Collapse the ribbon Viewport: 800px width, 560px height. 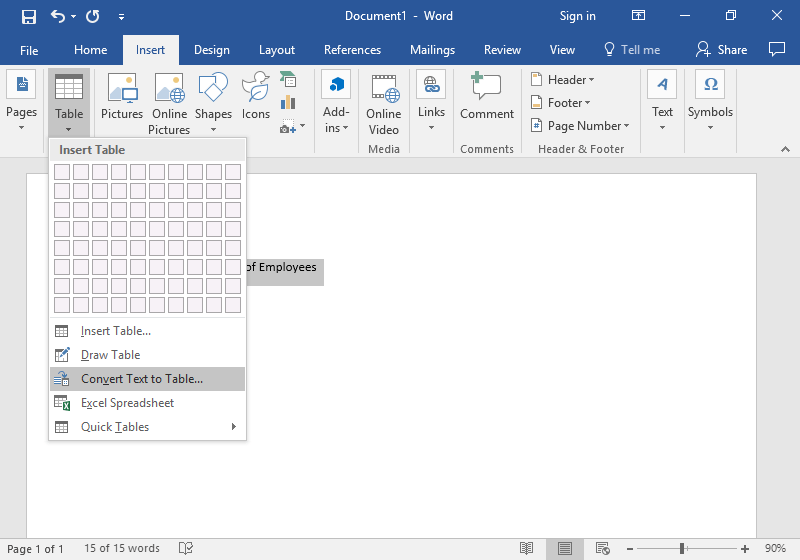[x=785, y=149]
